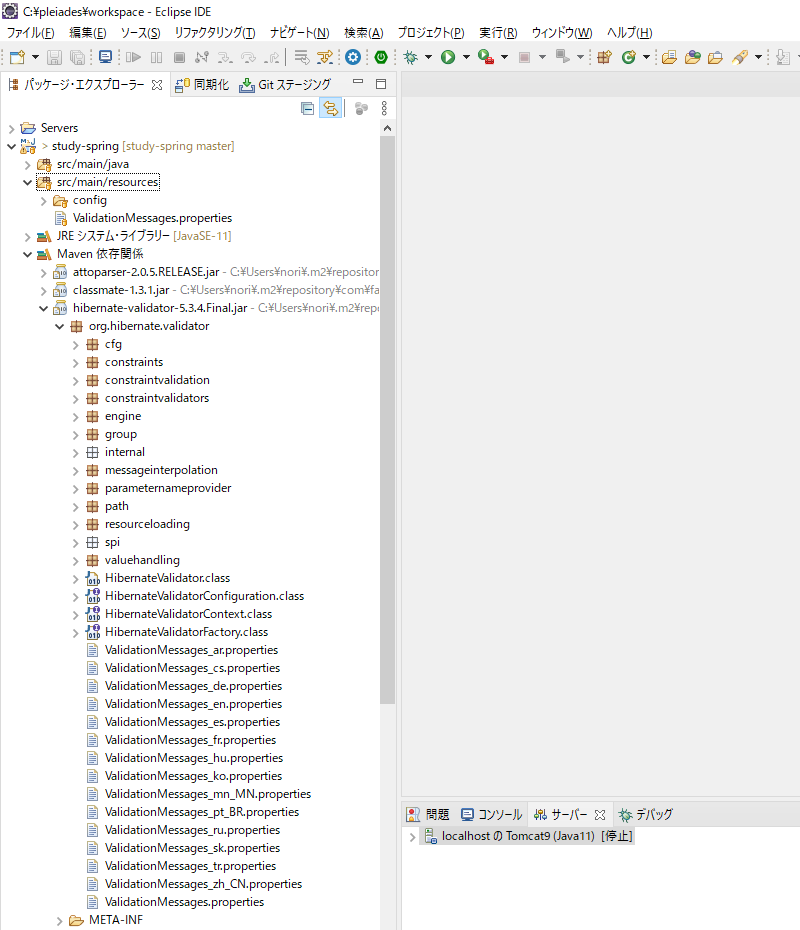Click the New Java Class toolbar icon

click(x=629, y=57)
